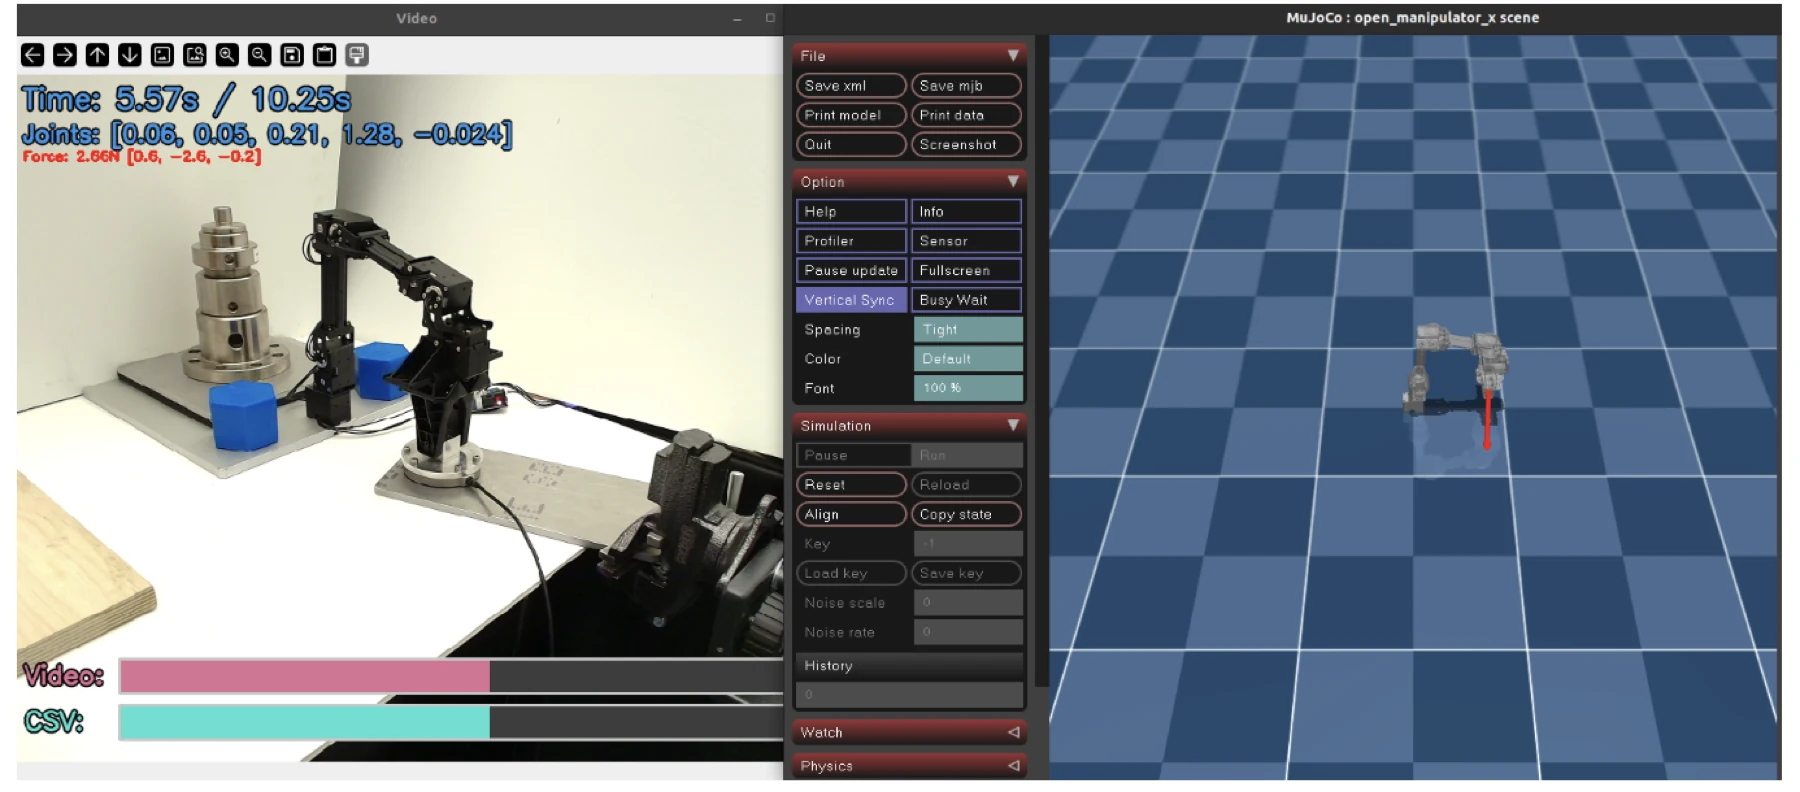Change Spacing from Tight

pyautogui.click(x=968, y=329)
